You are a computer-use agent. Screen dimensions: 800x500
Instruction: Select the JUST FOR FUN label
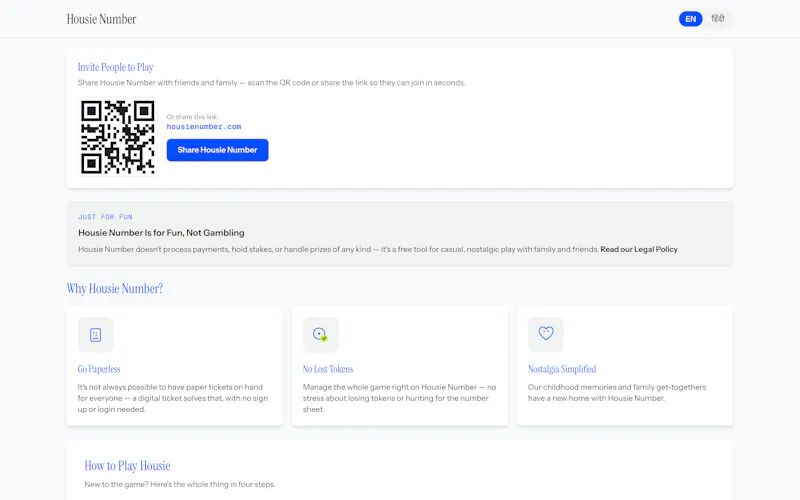point(105,217)
